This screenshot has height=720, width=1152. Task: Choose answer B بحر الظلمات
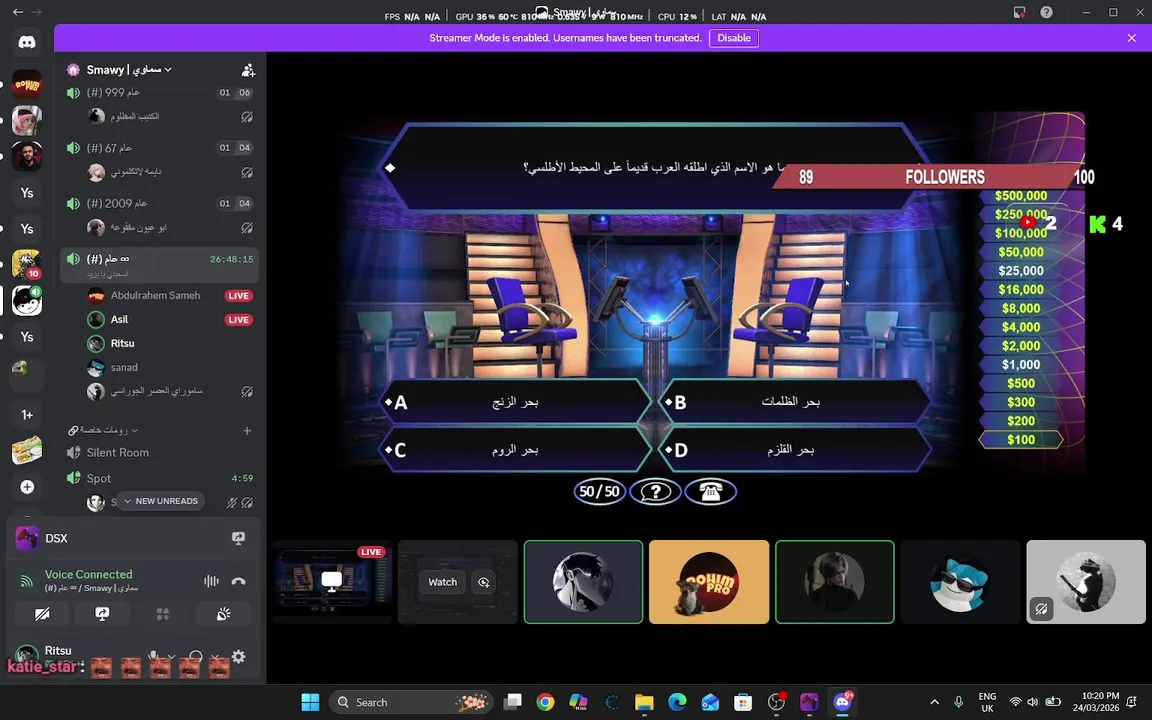click(x=796, y=402)
